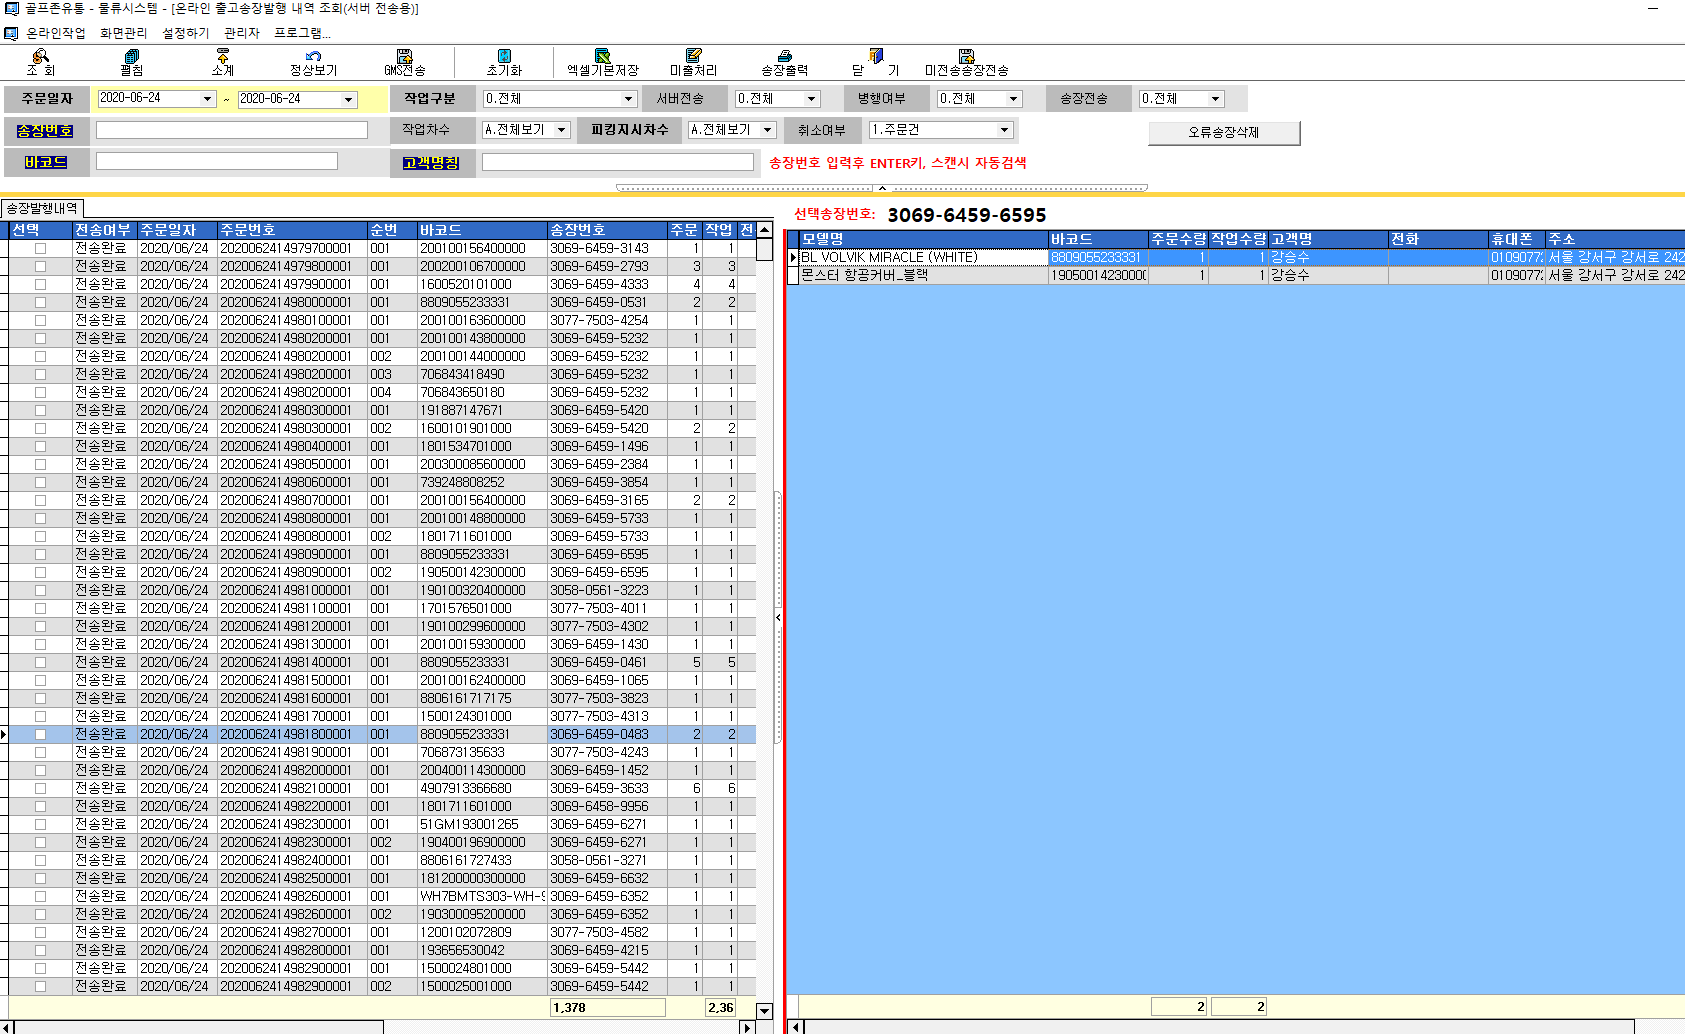Select checkbox of highlighted row 3069-6459-0483
This screenshot has height=1034, width=1685.
[x=40, y=735]
